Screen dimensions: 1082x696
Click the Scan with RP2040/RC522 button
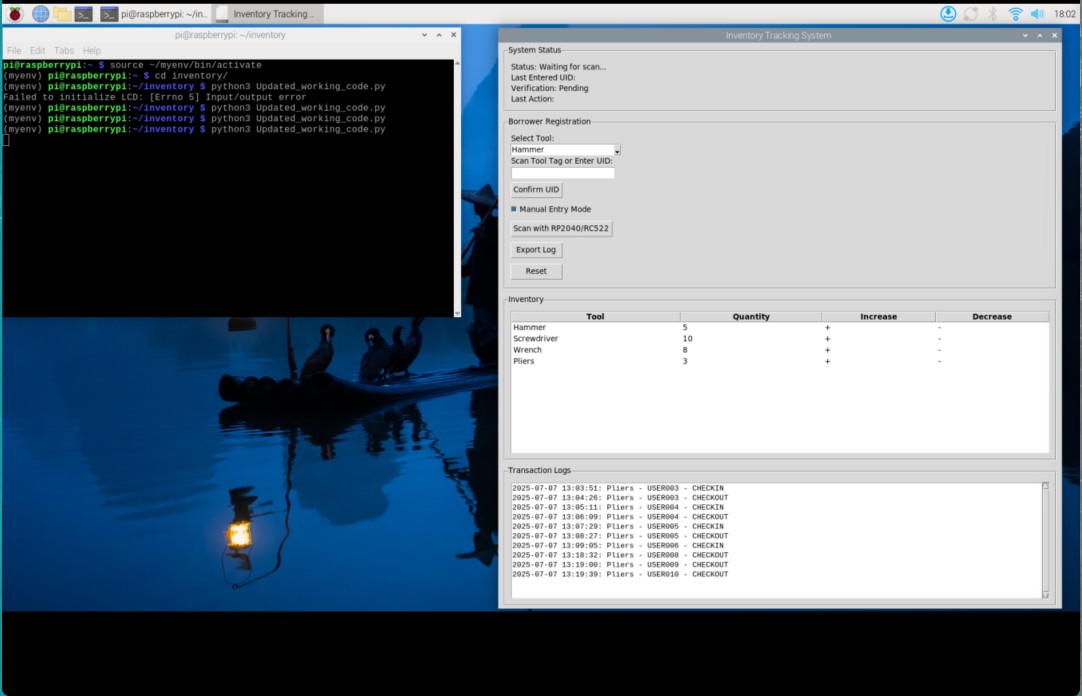tap(561, 228)
